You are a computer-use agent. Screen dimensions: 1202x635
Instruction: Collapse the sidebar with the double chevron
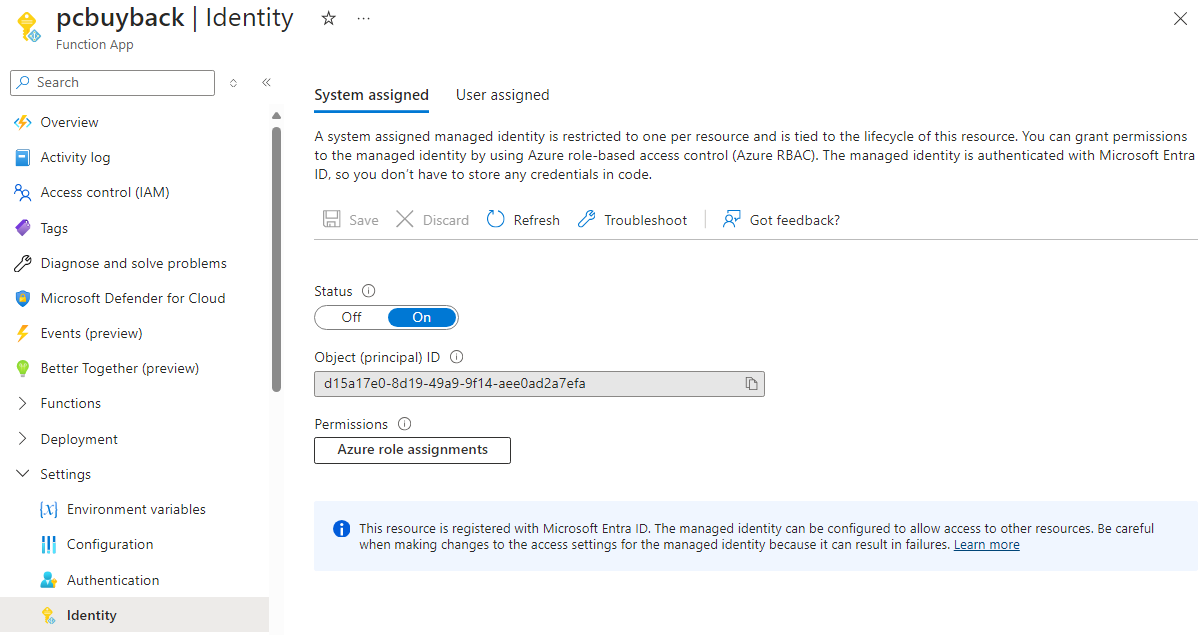pos(266,82)
